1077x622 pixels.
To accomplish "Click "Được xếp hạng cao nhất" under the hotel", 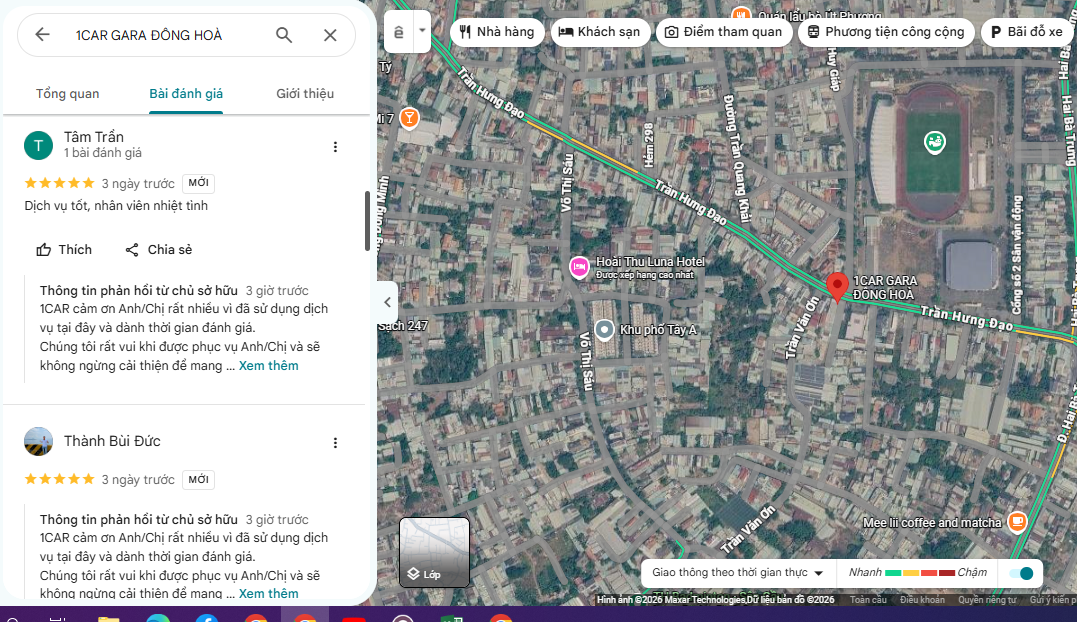I will (x=644, y=275).
